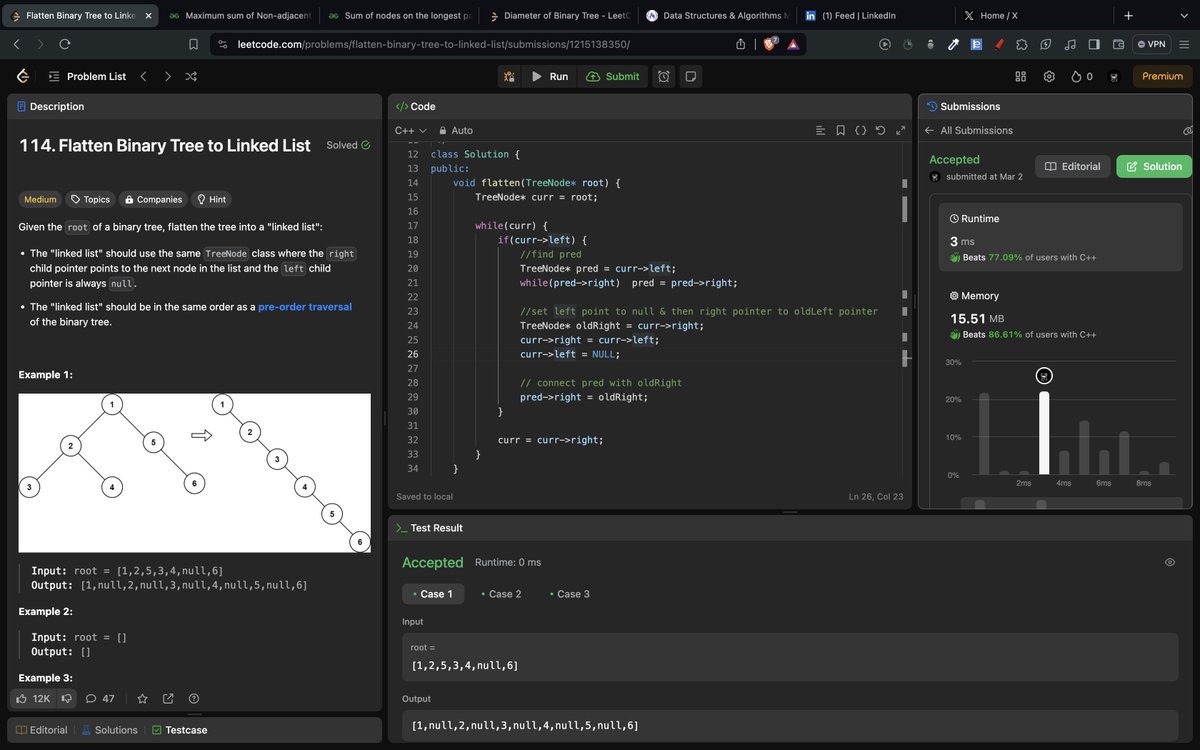Screen dimensions: 1200x750
Task: Open Brave Shields lion icon
Action: pyautogui.click(x=771, y=44)
